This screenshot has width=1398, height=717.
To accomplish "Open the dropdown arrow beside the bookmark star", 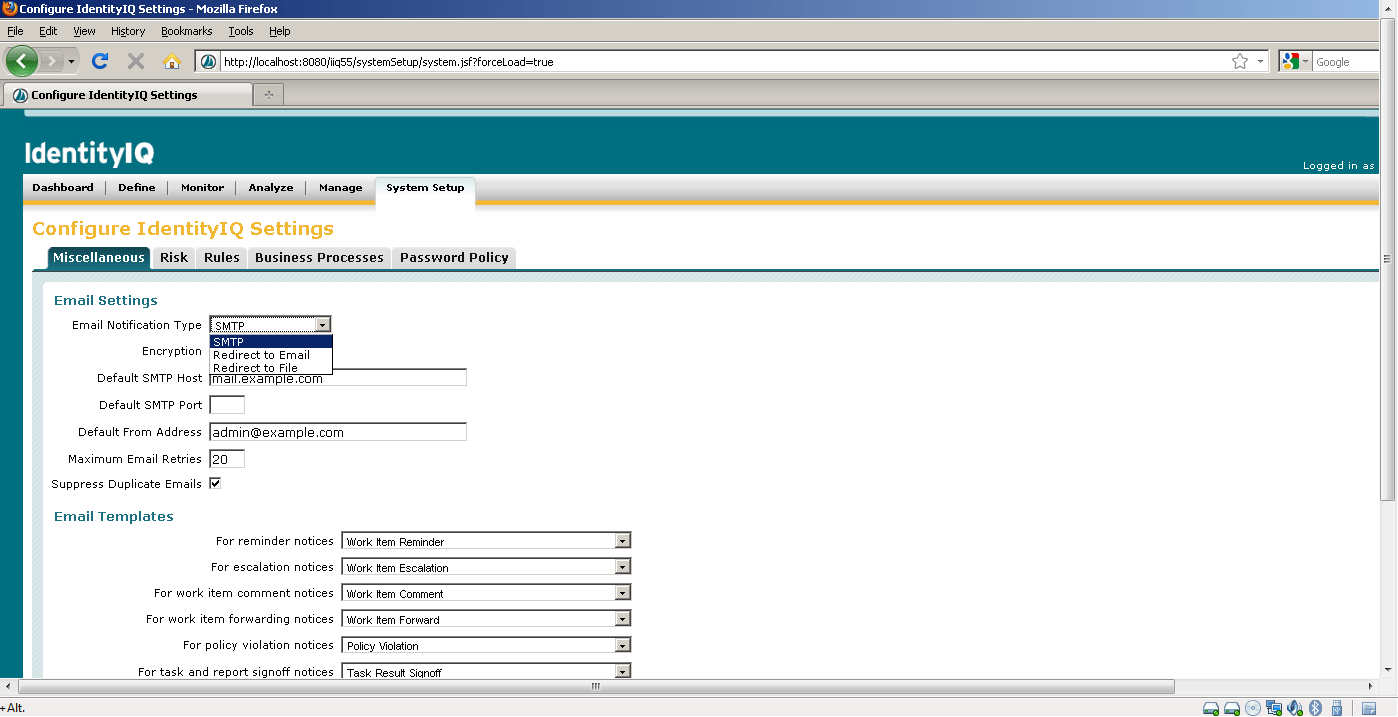I will coord(1260,62).
